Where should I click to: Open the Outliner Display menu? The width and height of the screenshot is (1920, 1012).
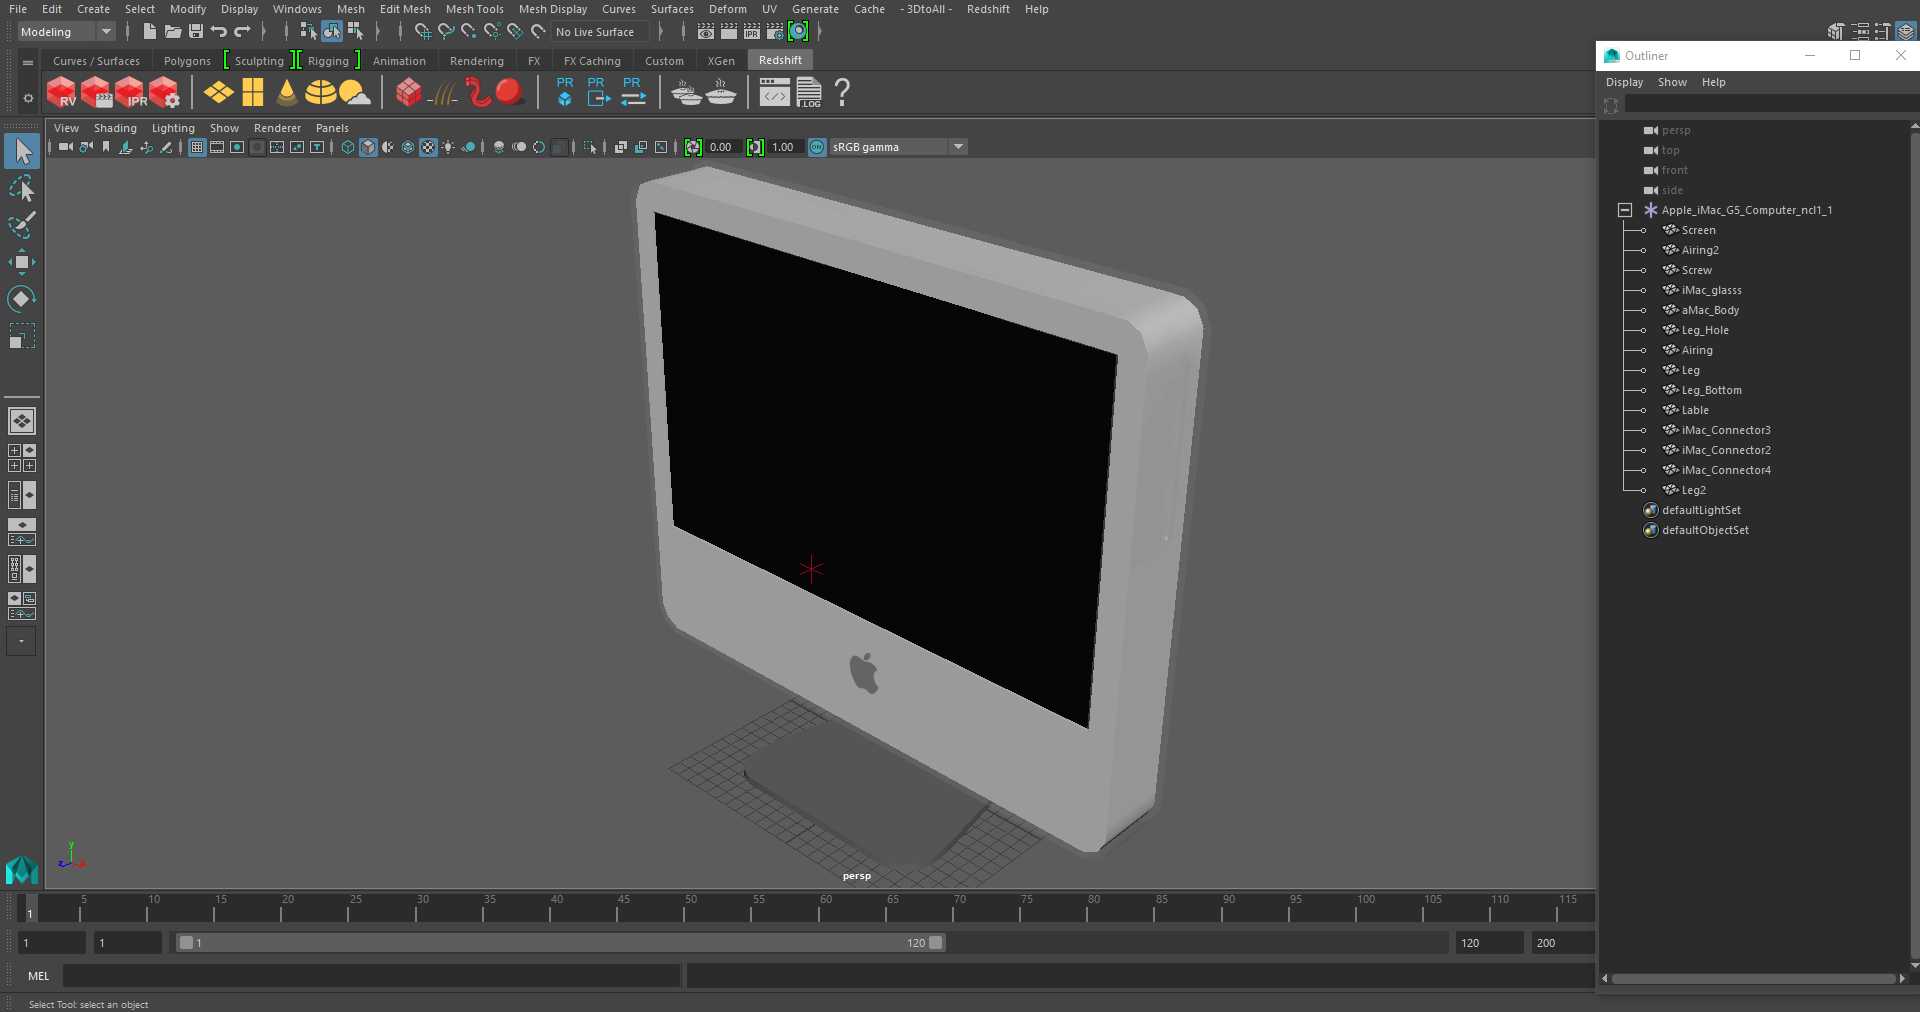1624,82
